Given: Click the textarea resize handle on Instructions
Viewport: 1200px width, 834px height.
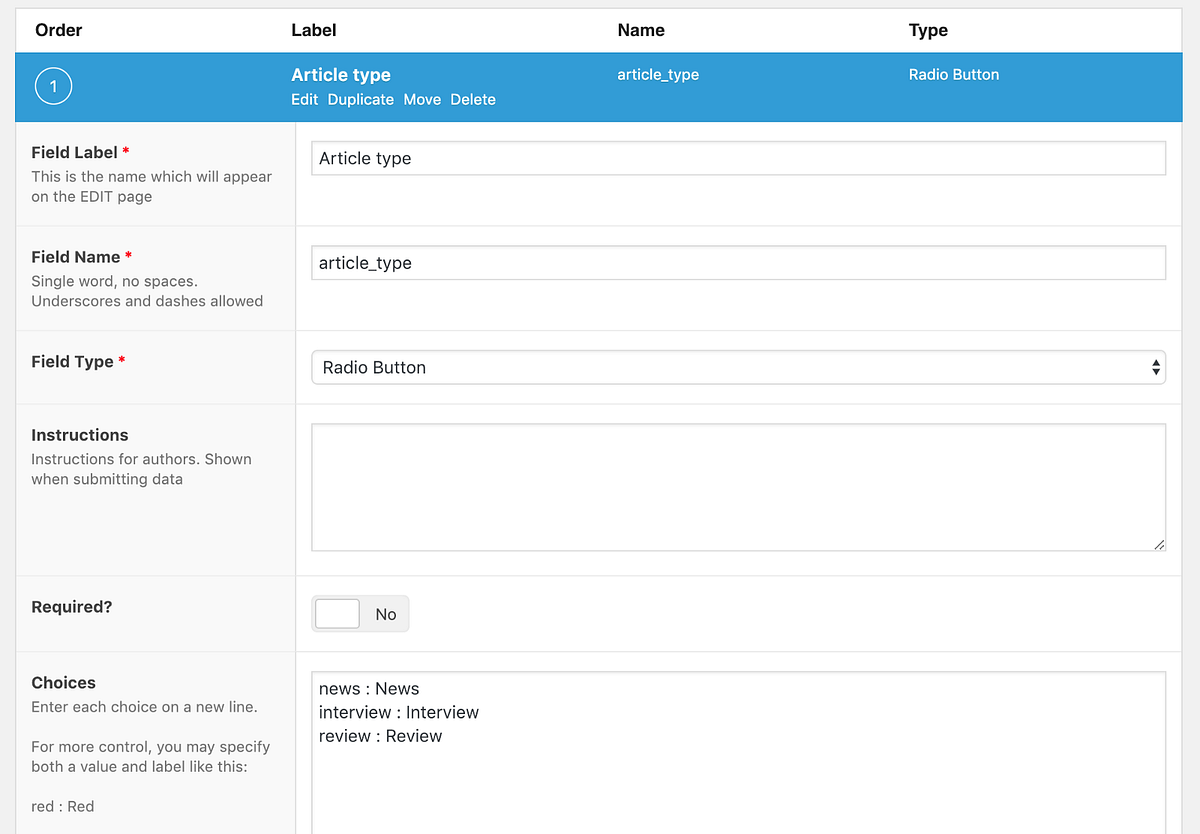Looking at the screenshot, I should [x=1160, y=543].
